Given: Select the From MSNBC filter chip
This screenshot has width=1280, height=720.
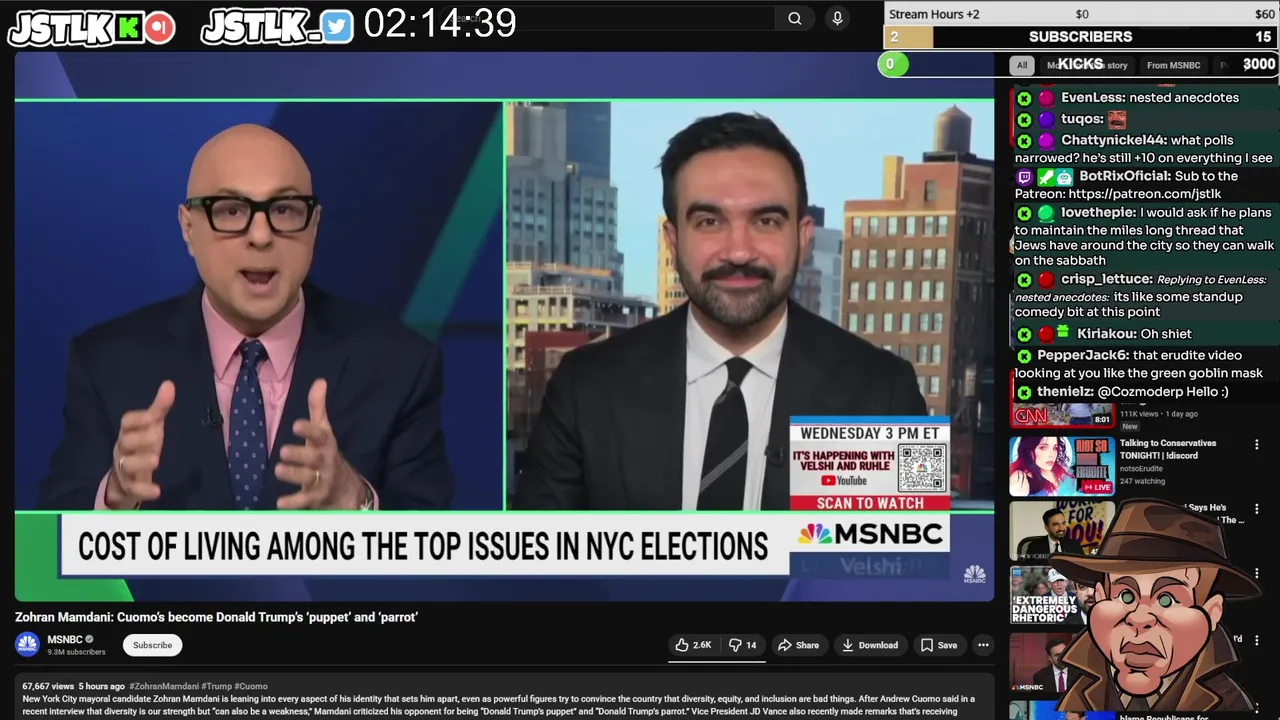Looking at the screenshot, I should coord(1173,65).
